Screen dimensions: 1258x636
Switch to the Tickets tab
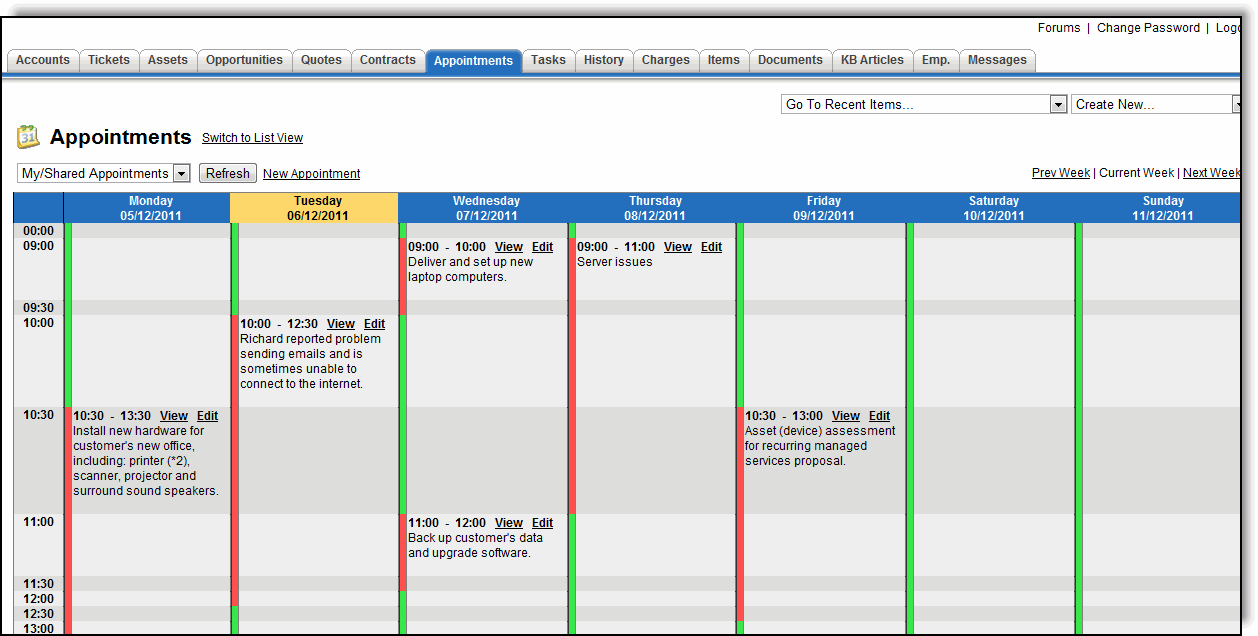(108, 60)
